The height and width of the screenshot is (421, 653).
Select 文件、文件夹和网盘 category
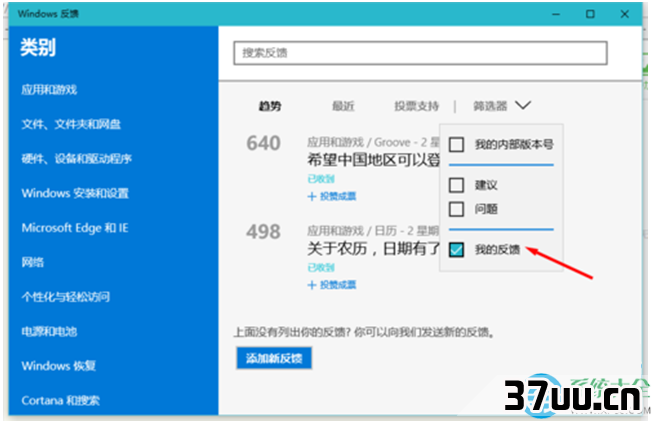pyautogui.click(x=71, y=124)
